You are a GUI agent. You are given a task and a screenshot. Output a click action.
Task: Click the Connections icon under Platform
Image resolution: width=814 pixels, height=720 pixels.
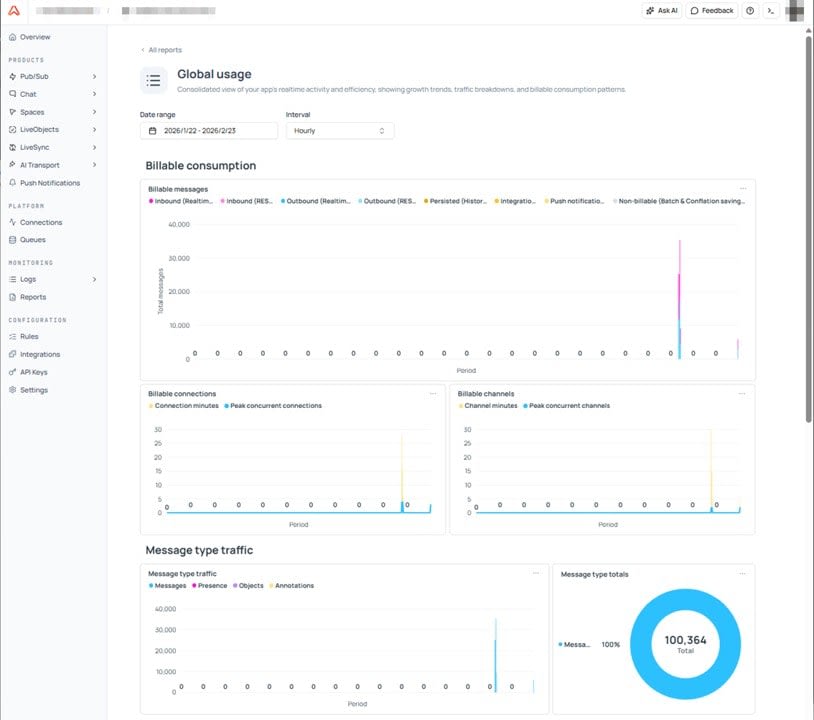point(12,223)
